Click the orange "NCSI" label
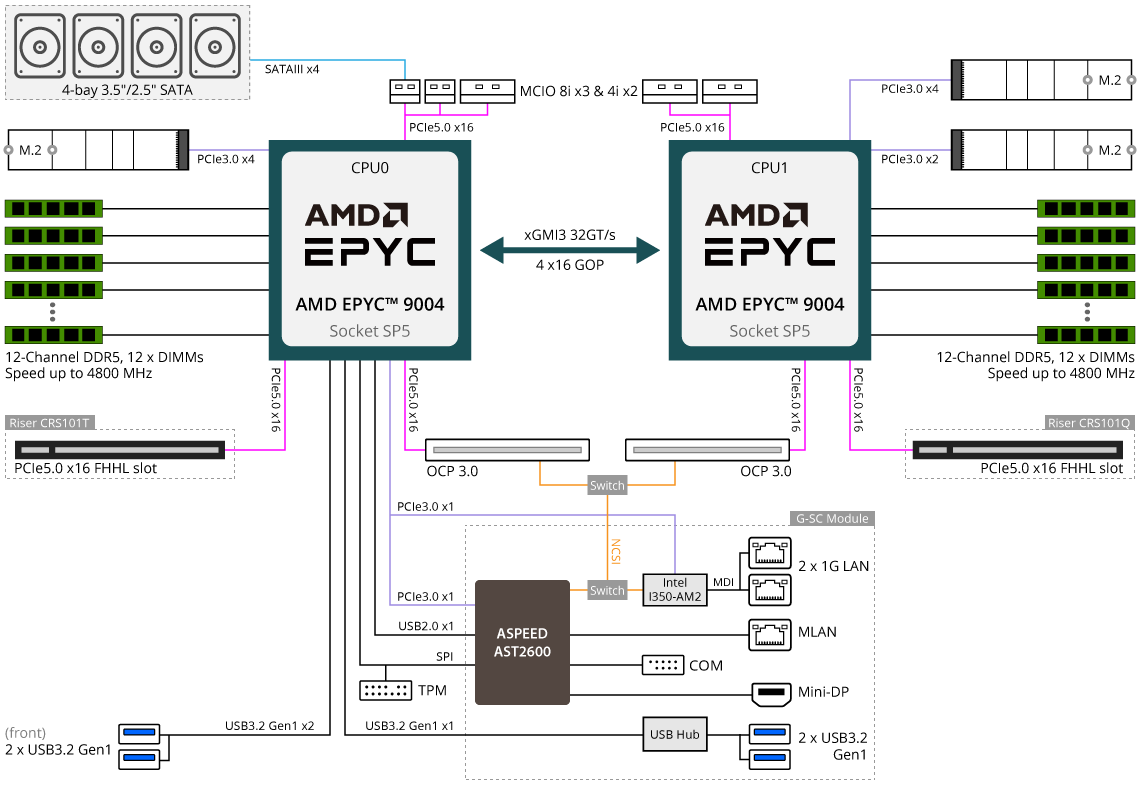This screenshot has height=790, width=1140. 616,552
